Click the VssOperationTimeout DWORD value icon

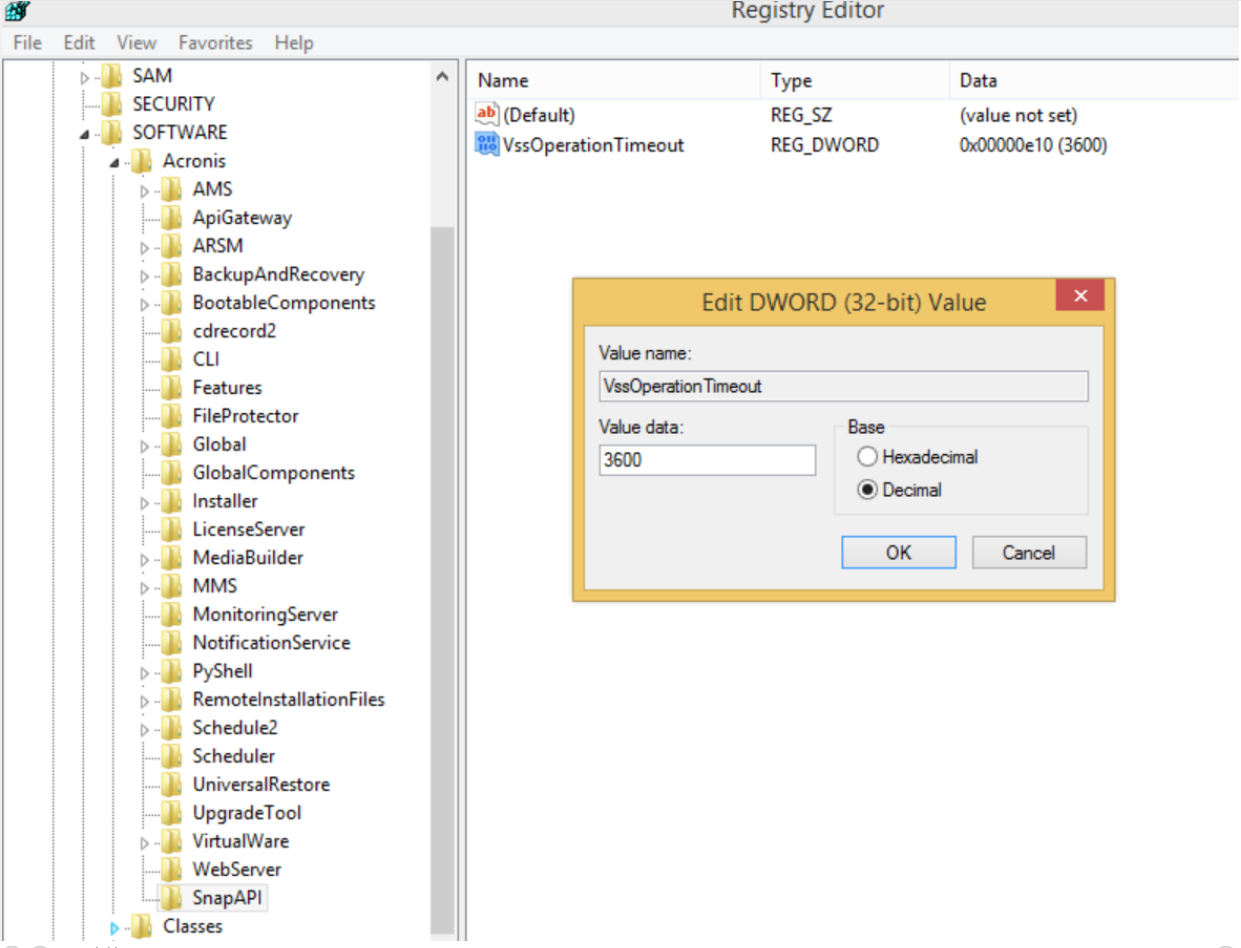click(x=487, y=144)
